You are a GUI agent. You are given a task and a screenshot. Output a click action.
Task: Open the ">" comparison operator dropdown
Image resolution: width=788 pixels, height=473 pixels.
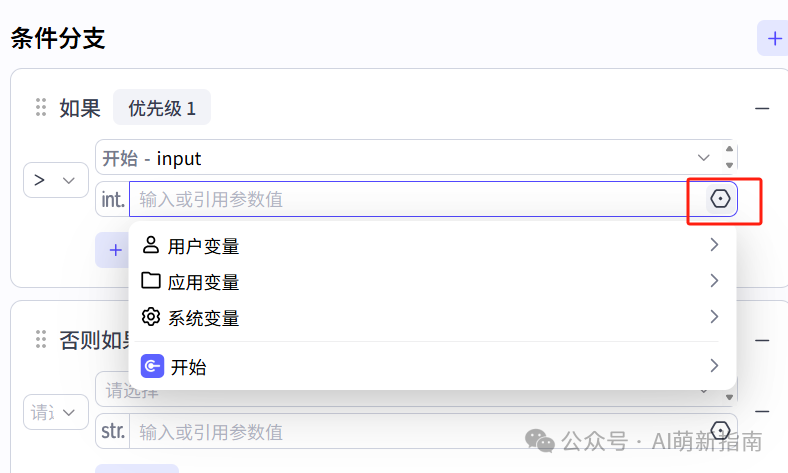click(x=55, y=180)
